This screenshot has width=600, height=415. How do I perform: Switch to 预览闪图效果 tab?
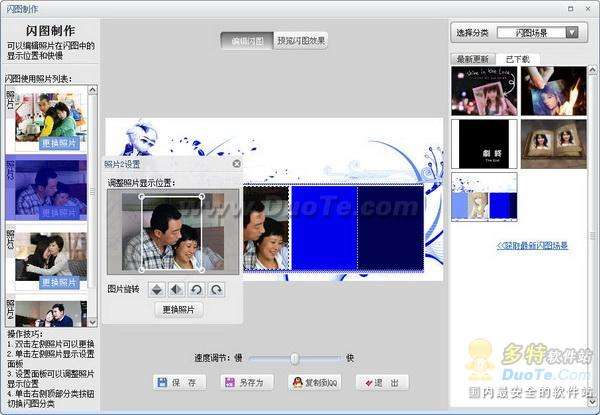point(301,41)
